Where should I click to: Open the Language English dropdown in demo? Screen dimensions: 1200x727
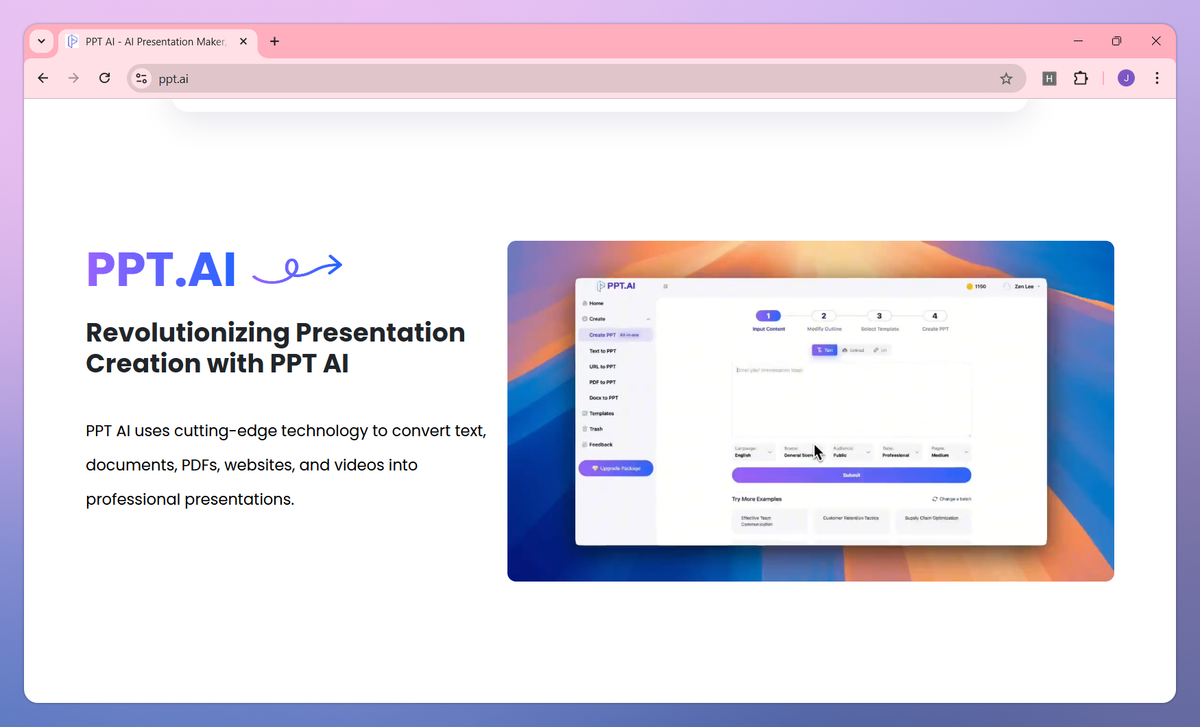[x=754, y=452]
